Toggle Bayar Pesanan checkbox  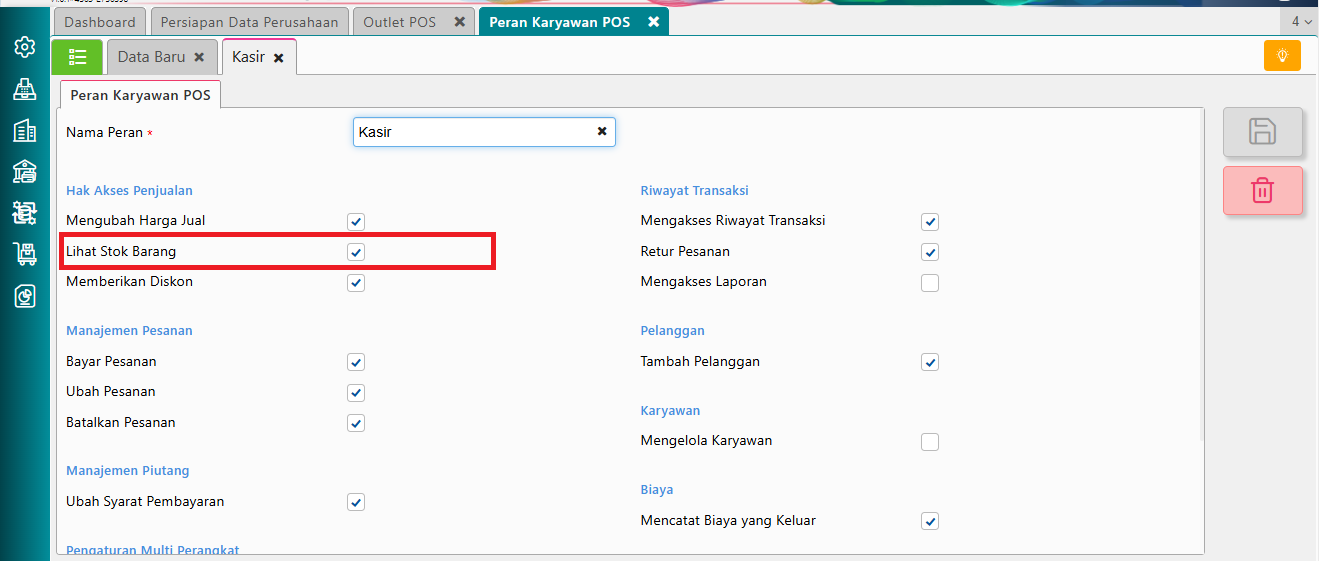coord(356,362)
